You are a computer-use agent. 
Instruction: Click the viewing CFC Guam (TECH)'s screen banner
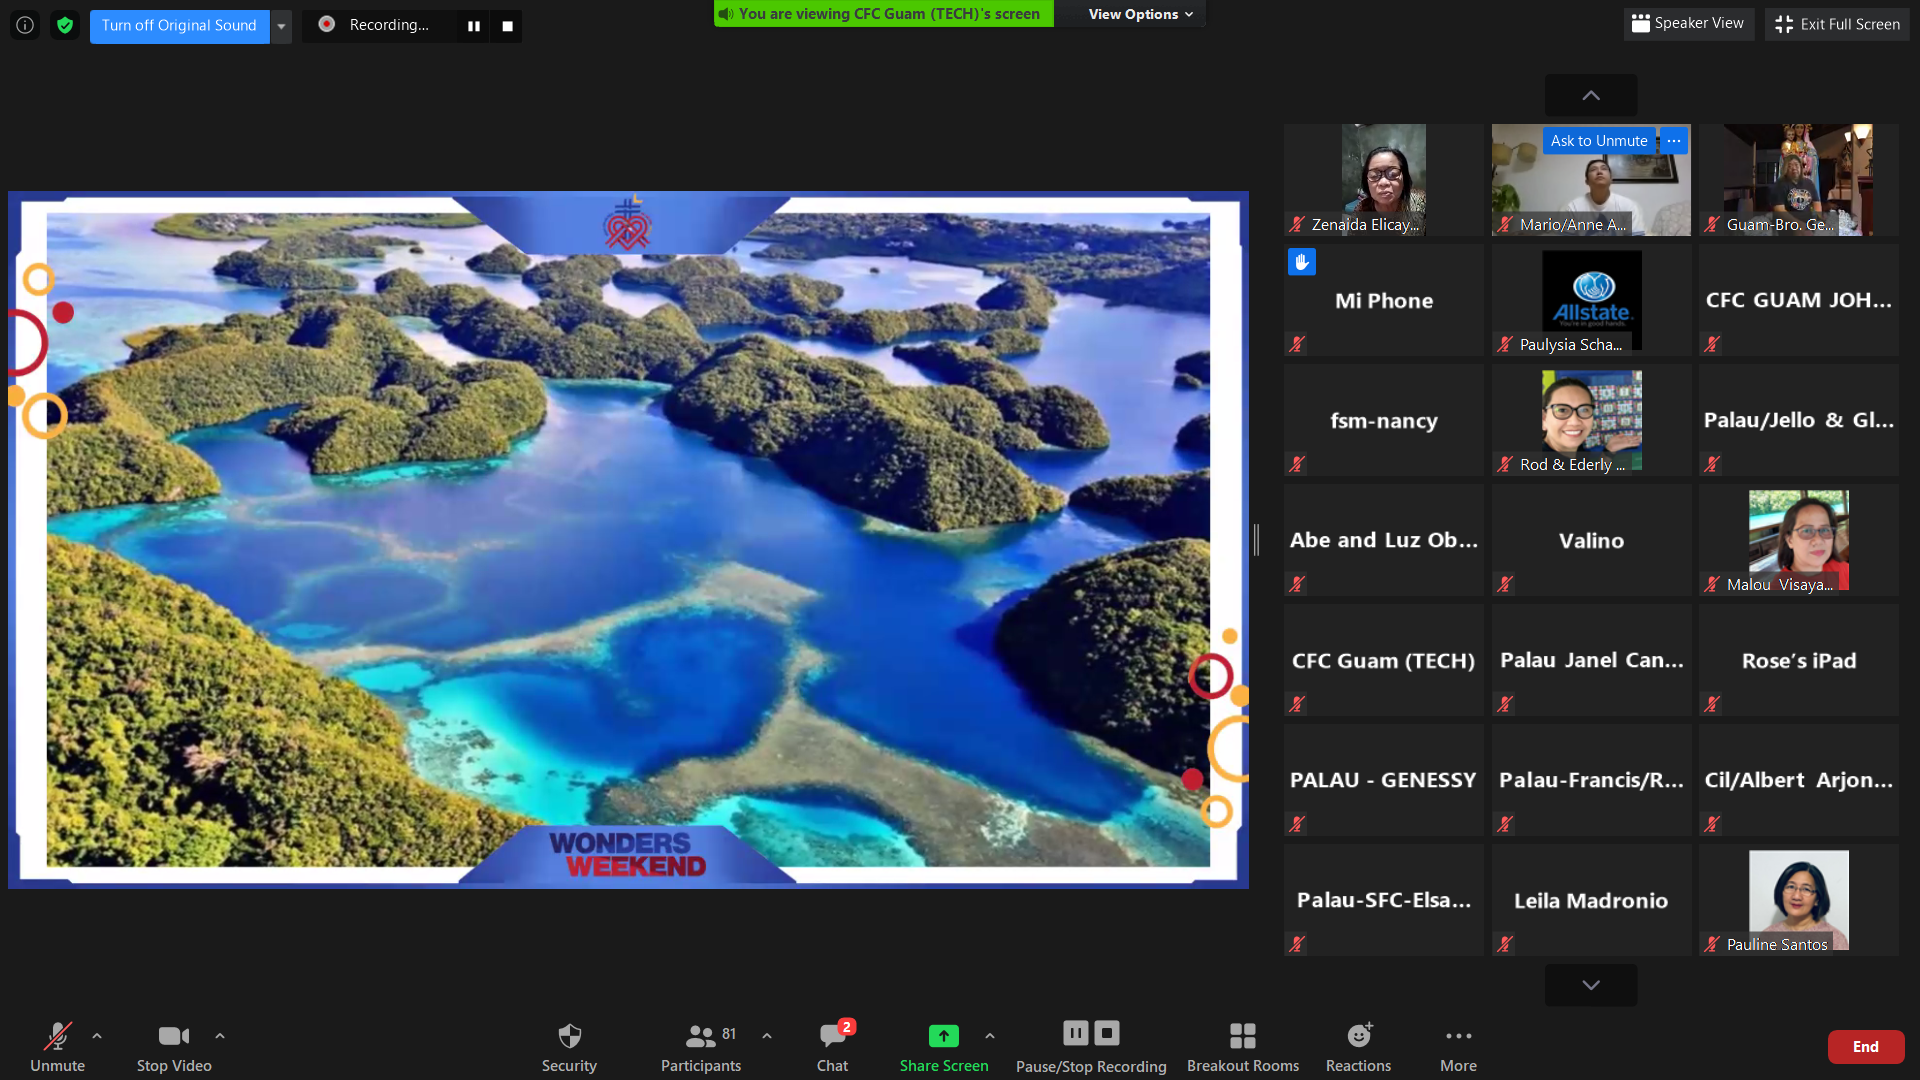884,14
